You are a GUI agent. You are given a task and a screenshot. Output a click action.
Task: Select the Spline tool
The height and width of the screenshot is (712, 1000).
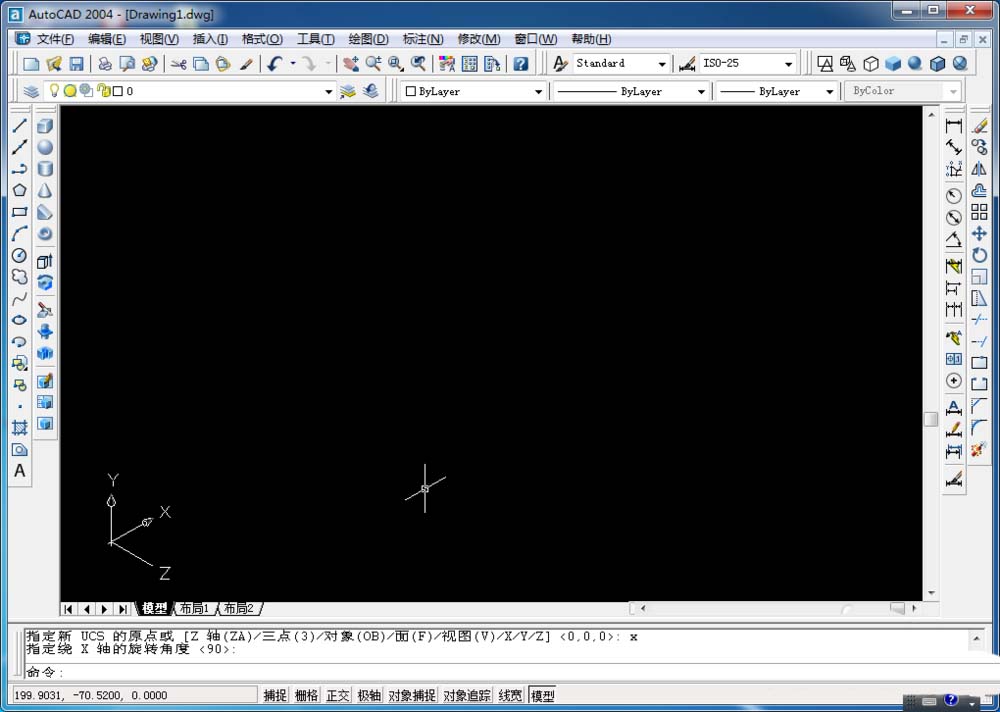(20, 299)
